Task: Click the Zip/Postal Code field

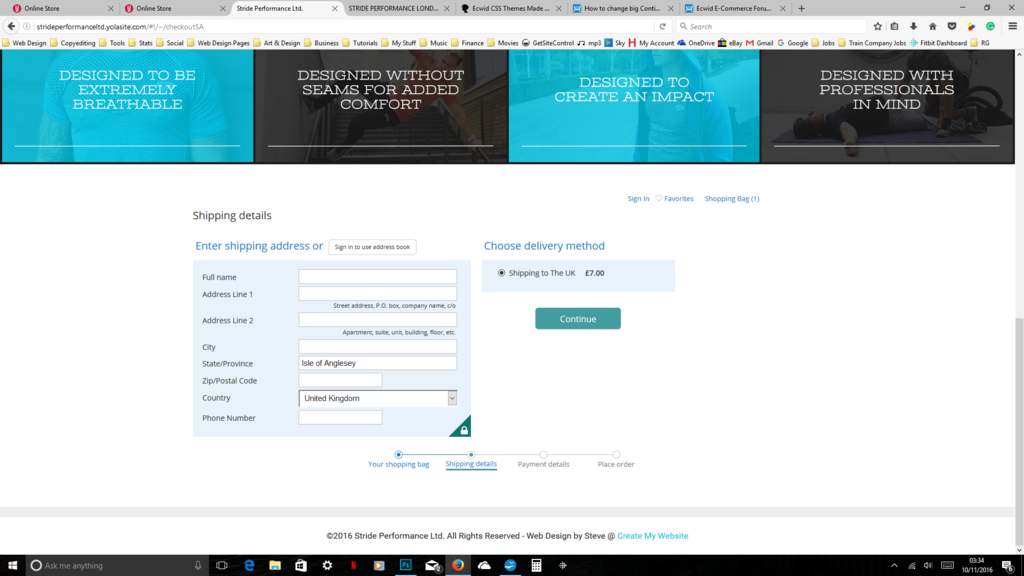Action: (x=340, y=380)
